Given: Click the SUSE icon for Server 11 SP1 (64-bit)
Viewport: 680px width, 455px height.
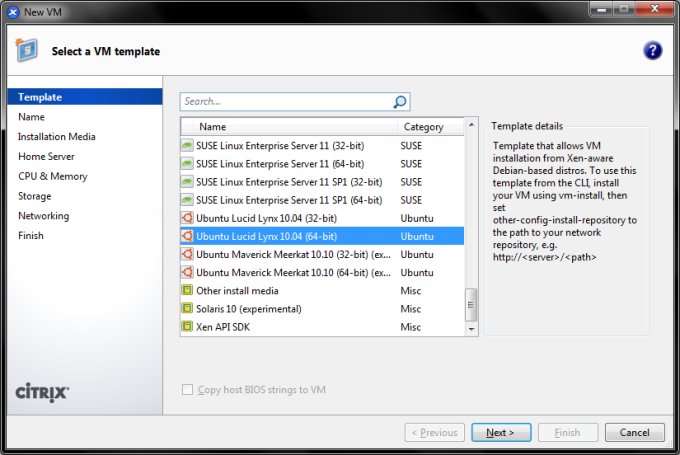Looking at the screenshot, I should click(x=187, y=200).
